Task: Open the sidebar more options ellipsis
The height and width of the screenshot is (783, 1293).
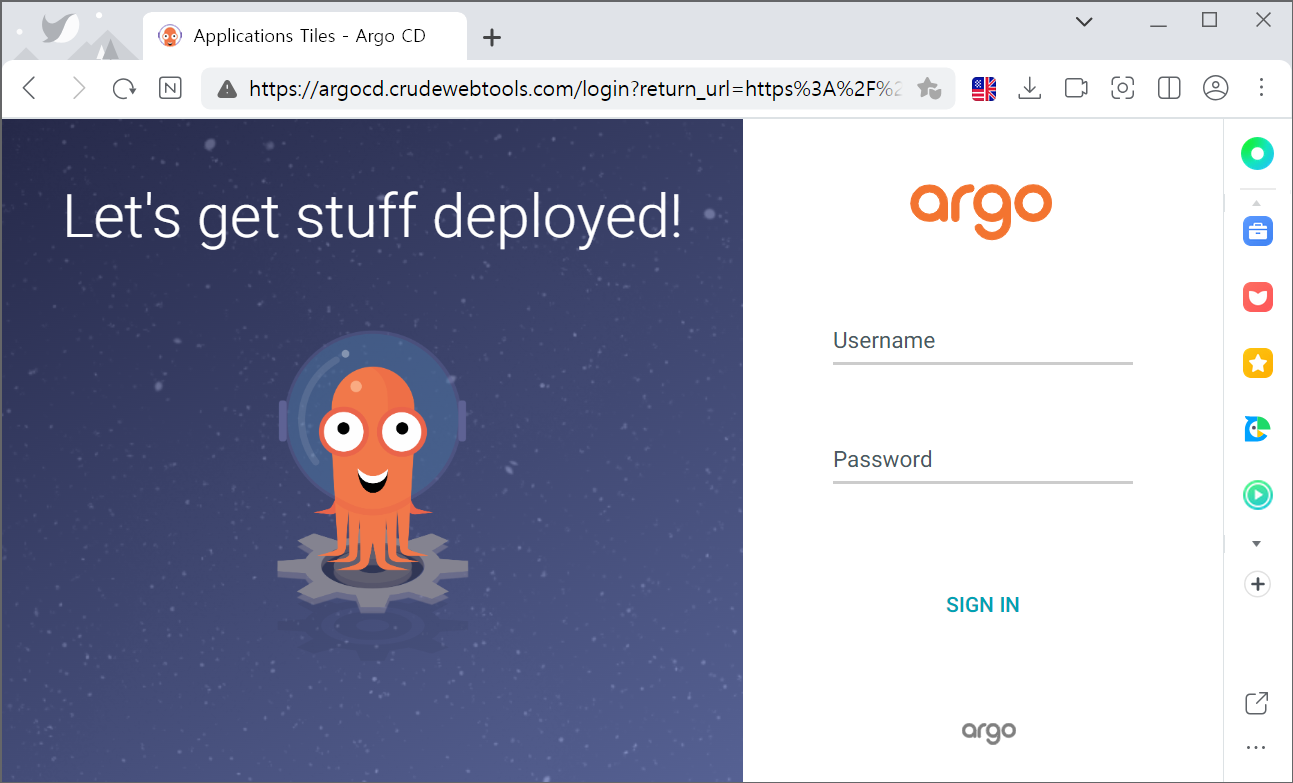Action: tap(1256, 747)
